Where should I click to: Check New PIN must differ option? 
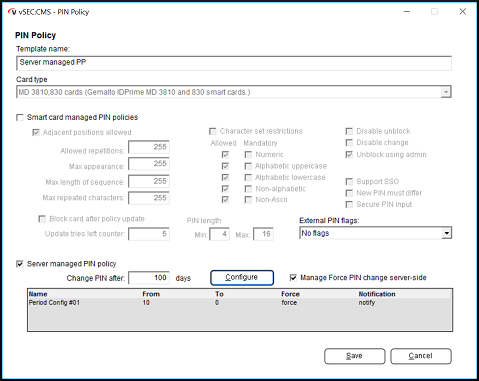tap(349, 193)
